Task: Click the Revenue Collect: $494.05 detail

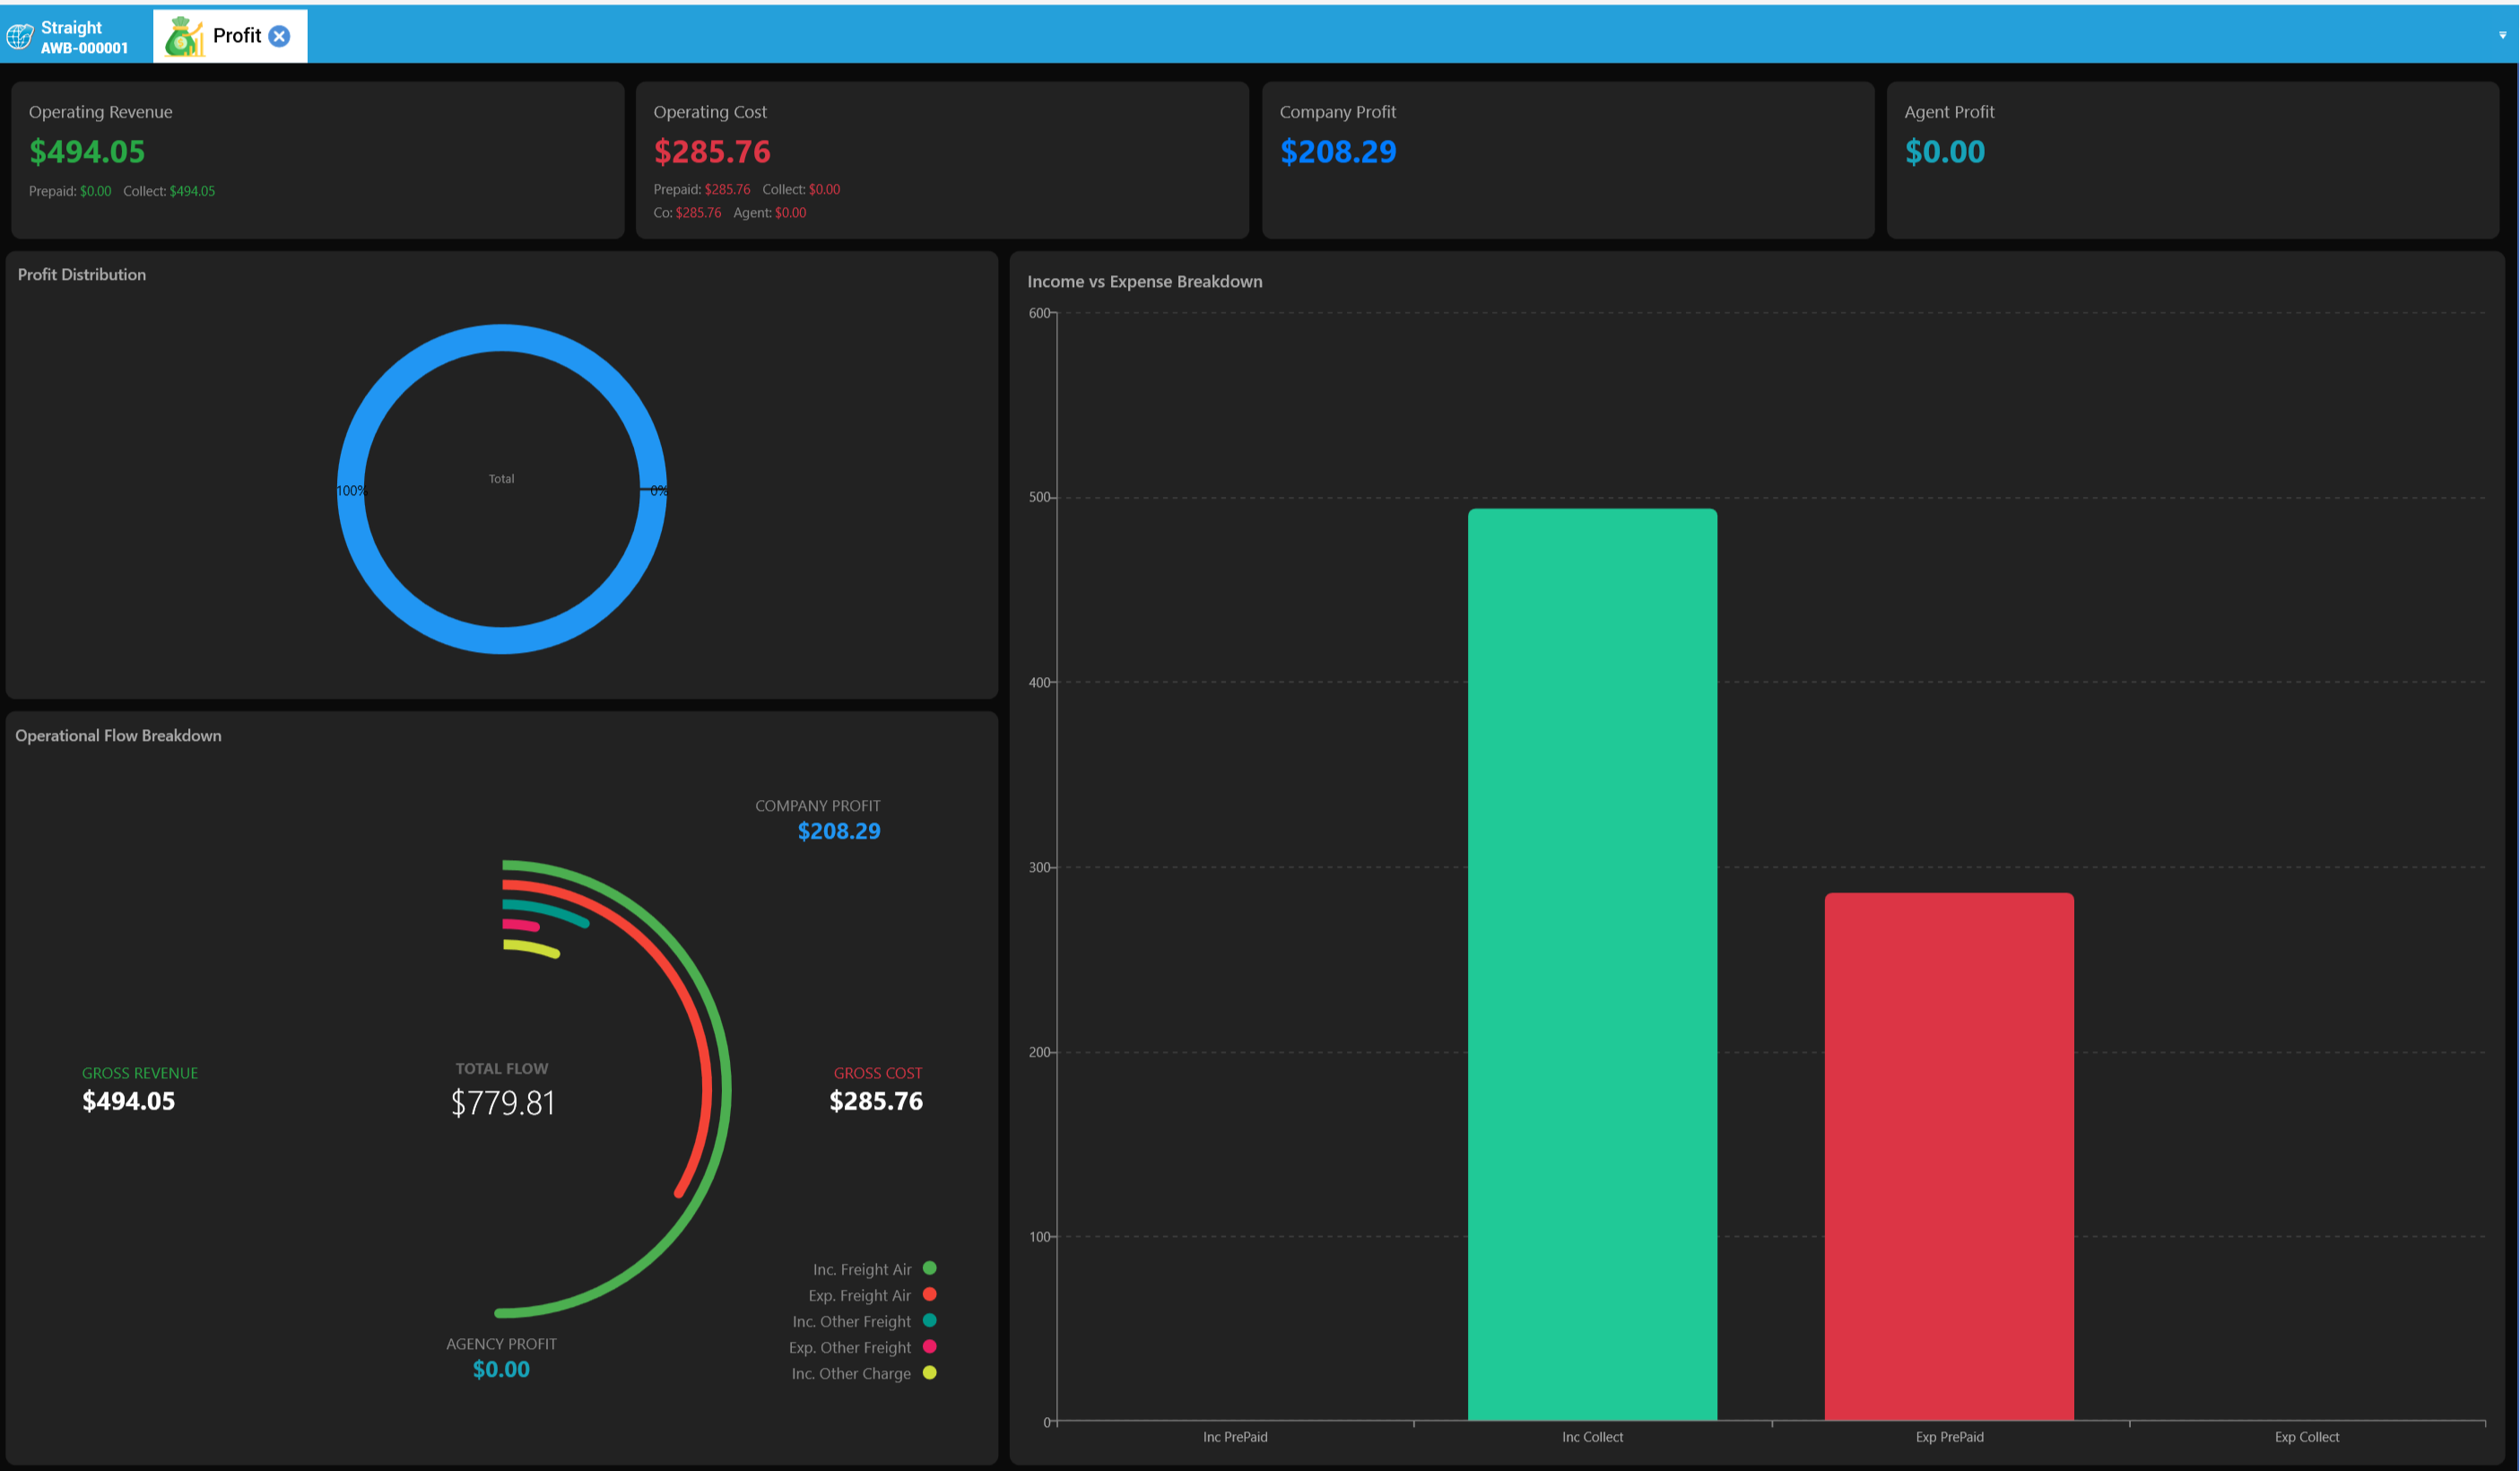Action: (169, 191)
